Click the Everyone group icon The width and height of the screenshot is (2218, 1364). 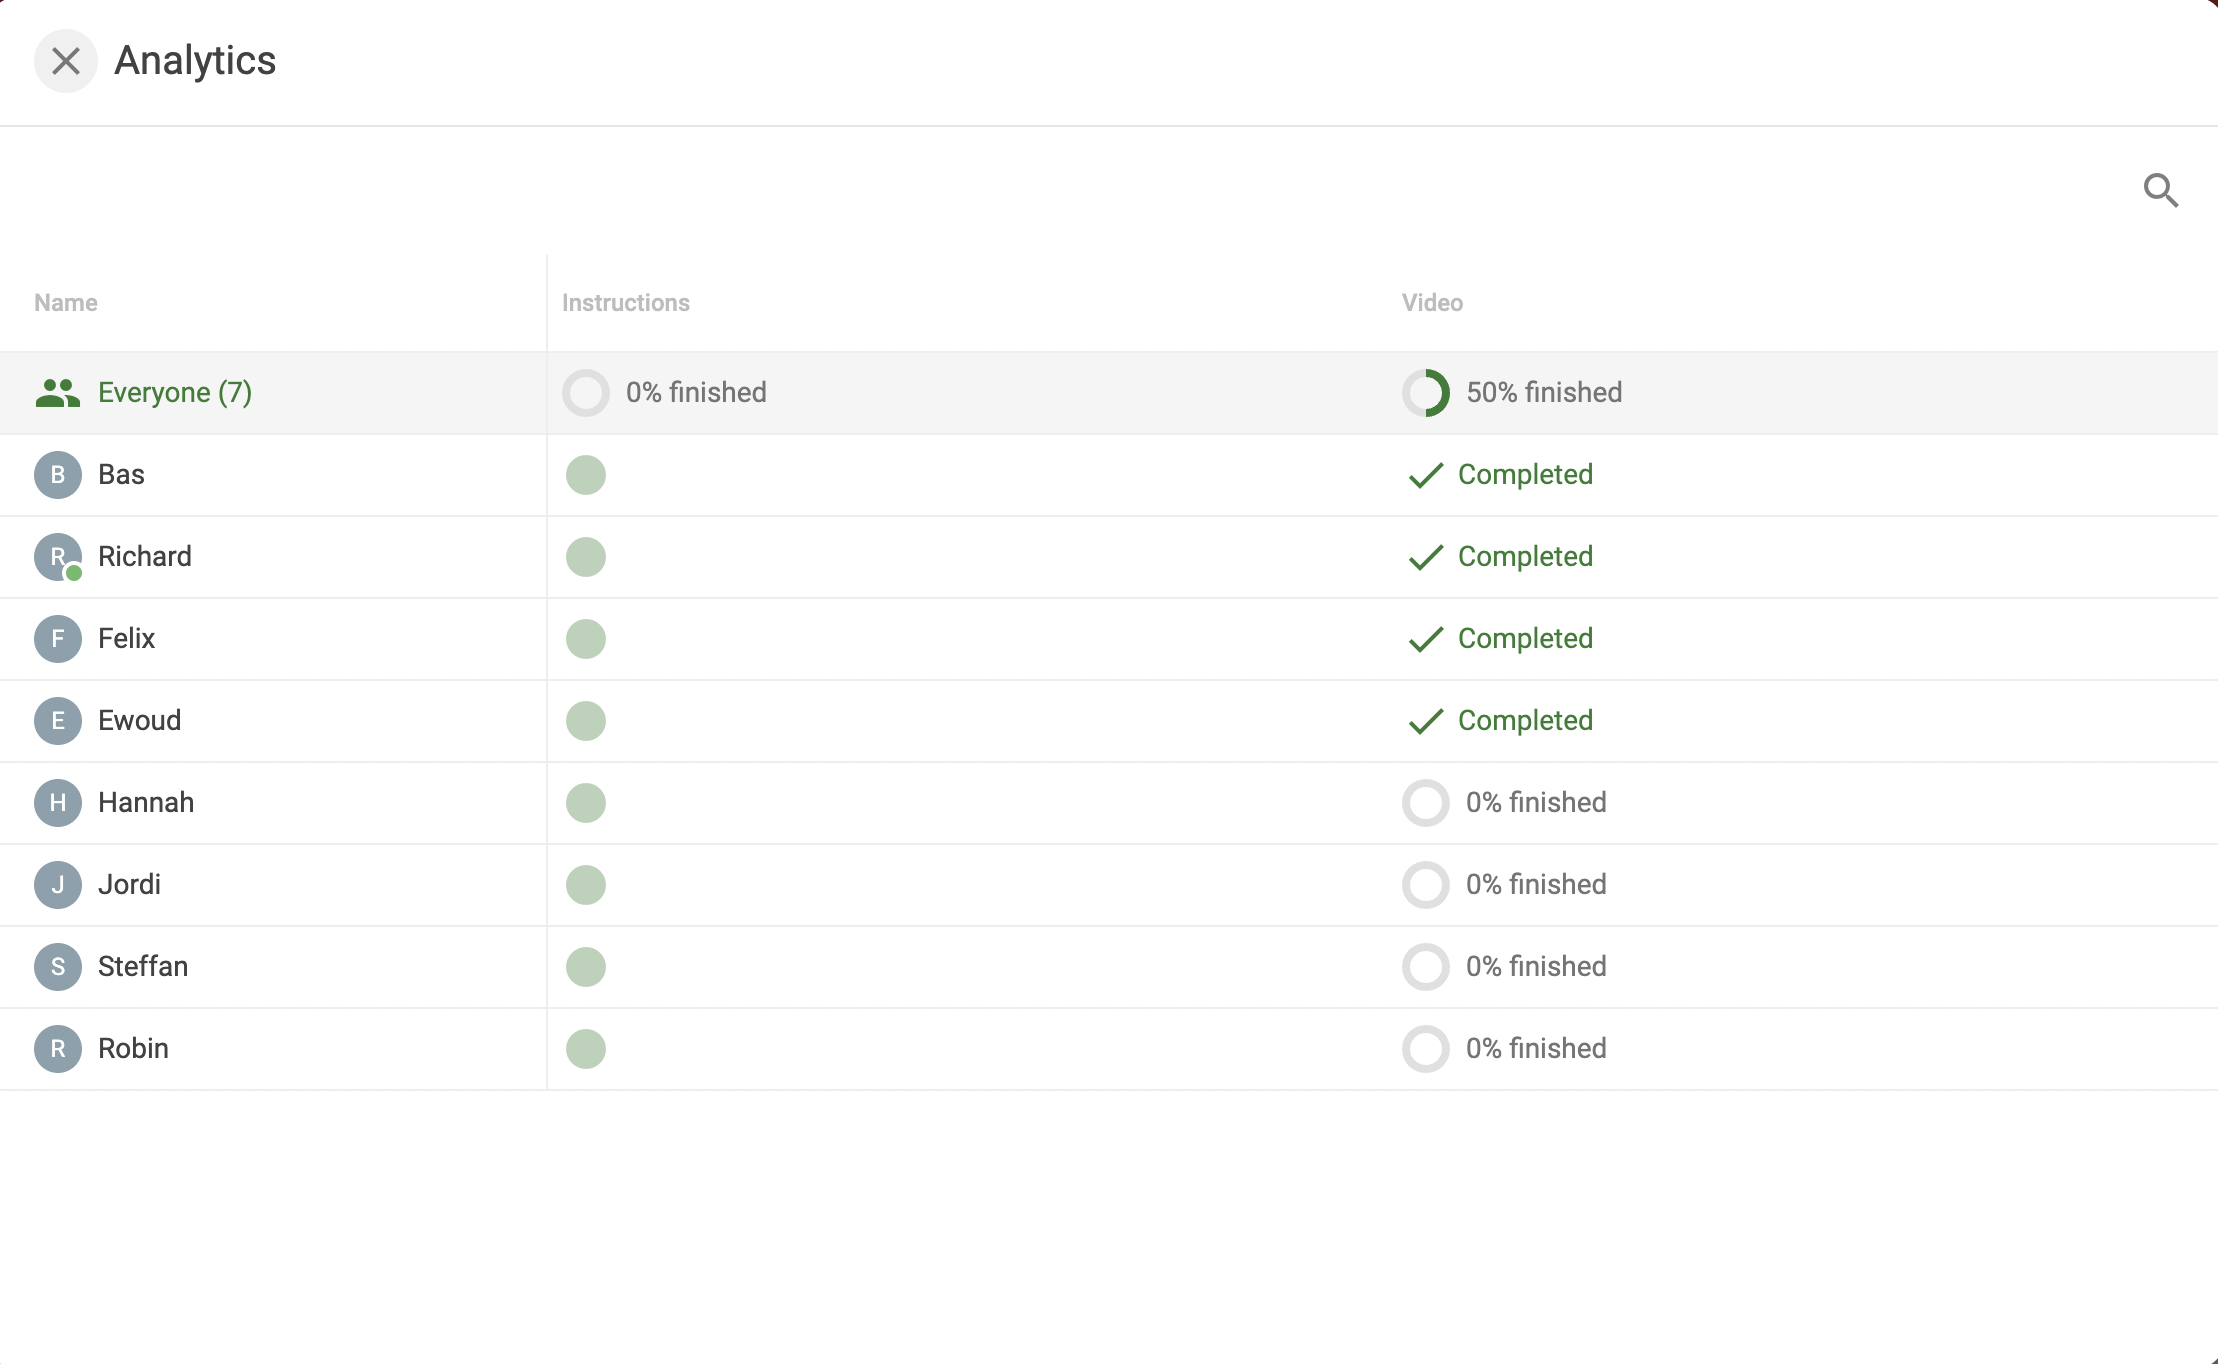pyautogui.click(x=58, y=393)
